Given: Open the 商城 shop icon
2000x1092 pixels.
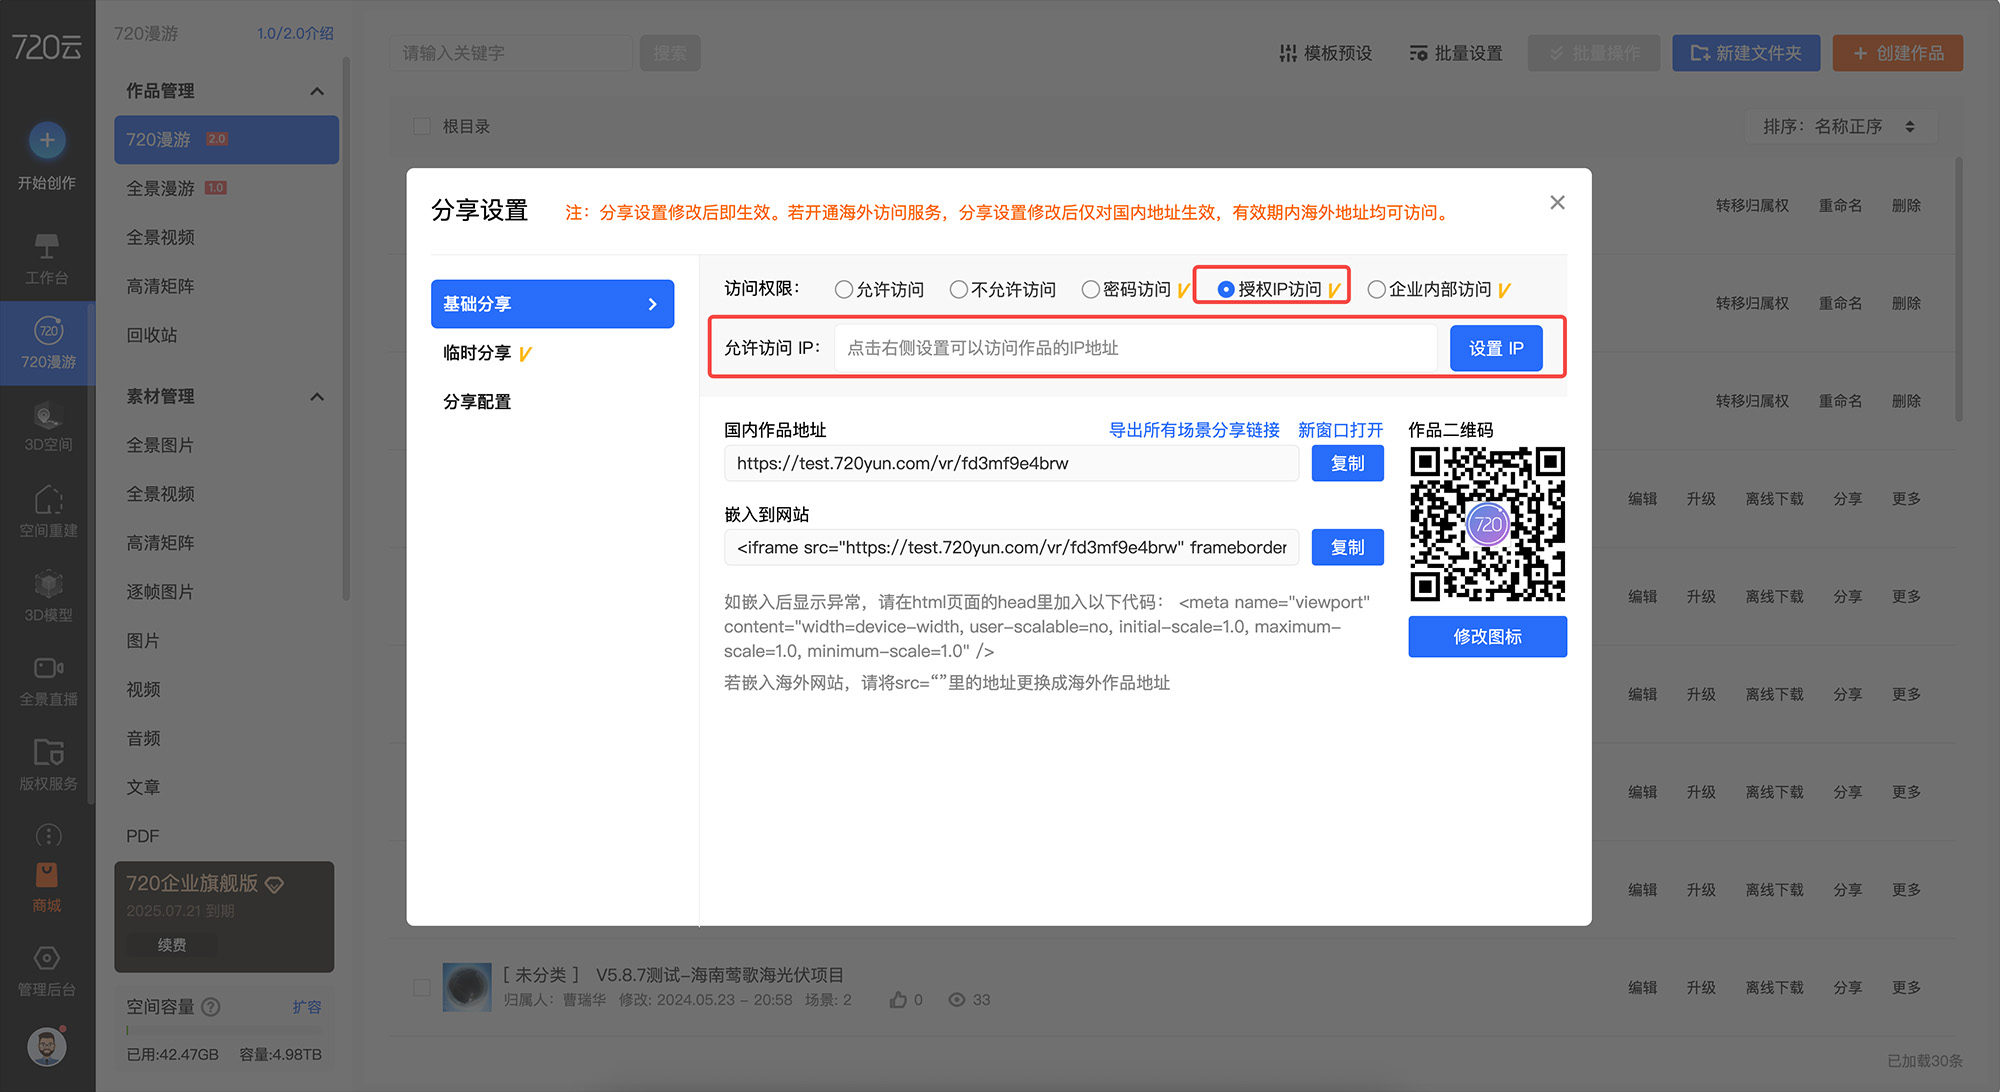Looking at the screenshot, I should (47, 877).
